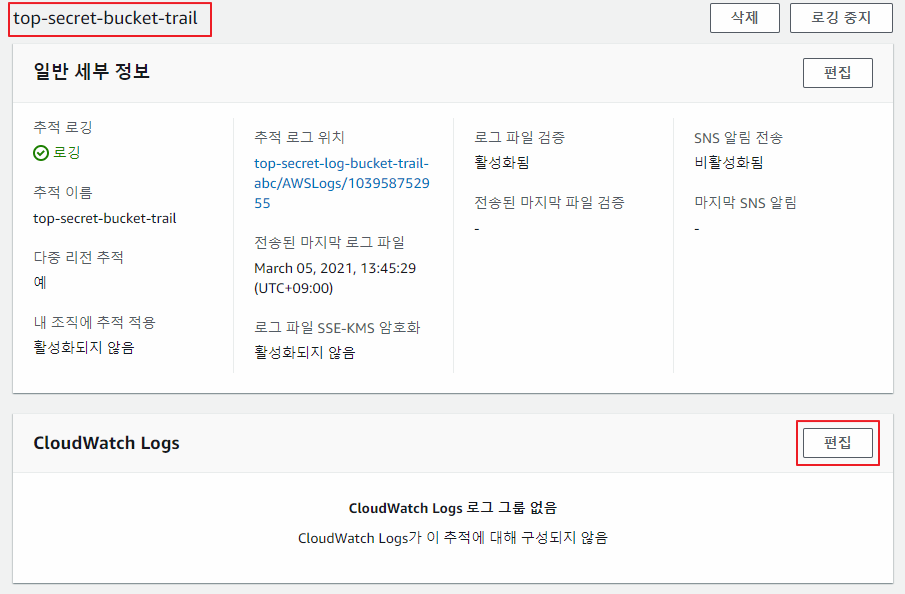Click the 예 value under 다중 리전 추적
905x594 pixels.
tap(40, 283)
